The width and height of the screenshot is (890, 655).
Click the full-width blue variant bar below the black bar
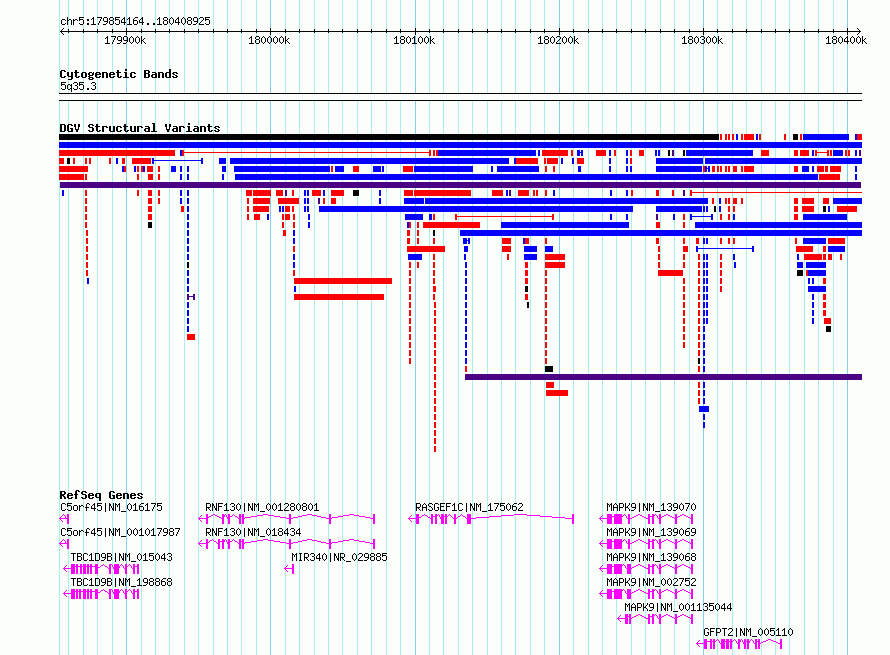pos(460,145)
